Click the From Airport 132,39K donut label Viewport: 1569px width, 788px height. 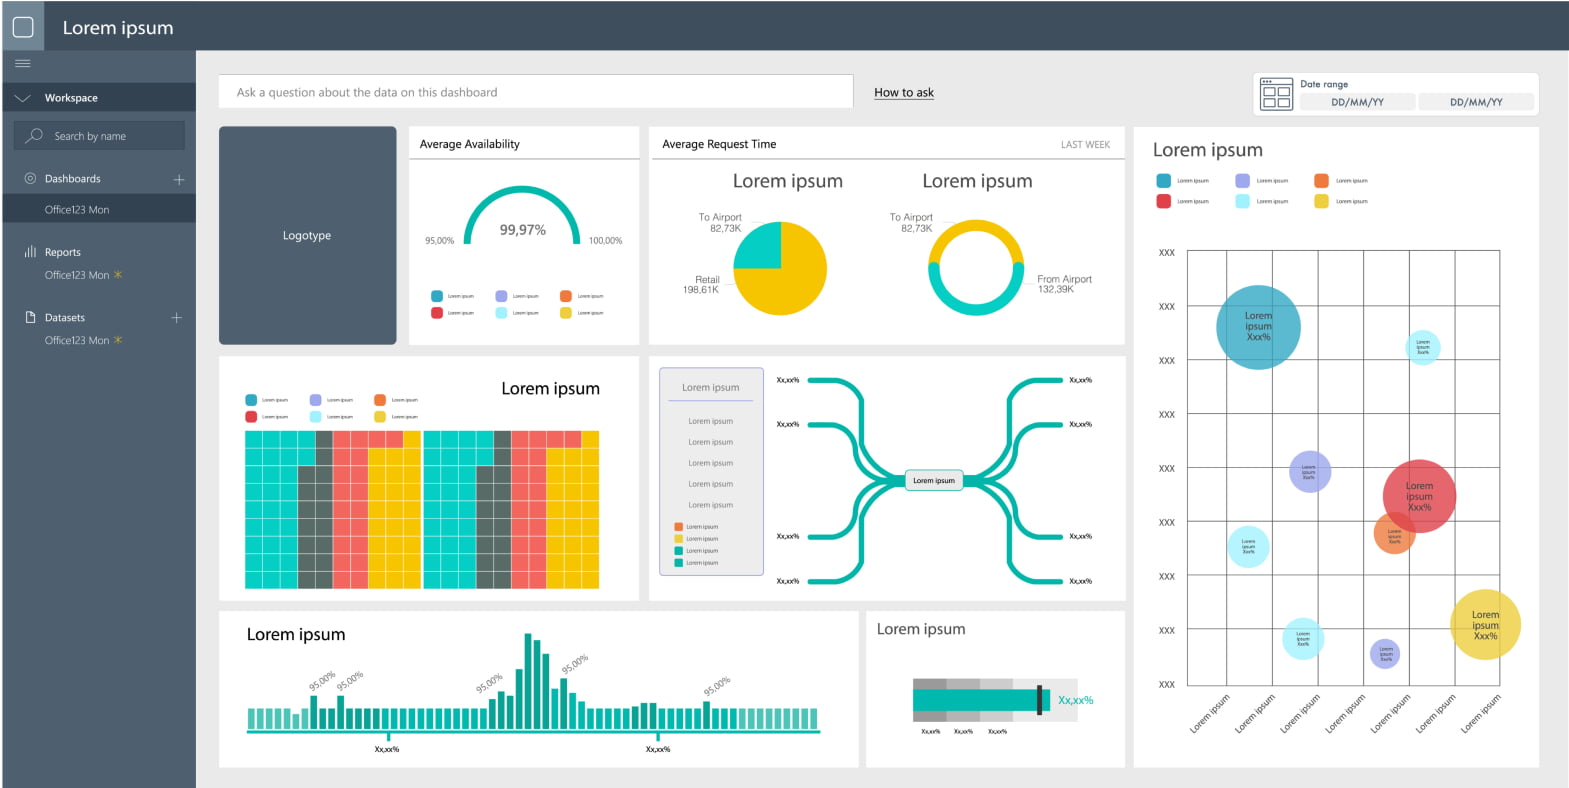pos(1064,284)
